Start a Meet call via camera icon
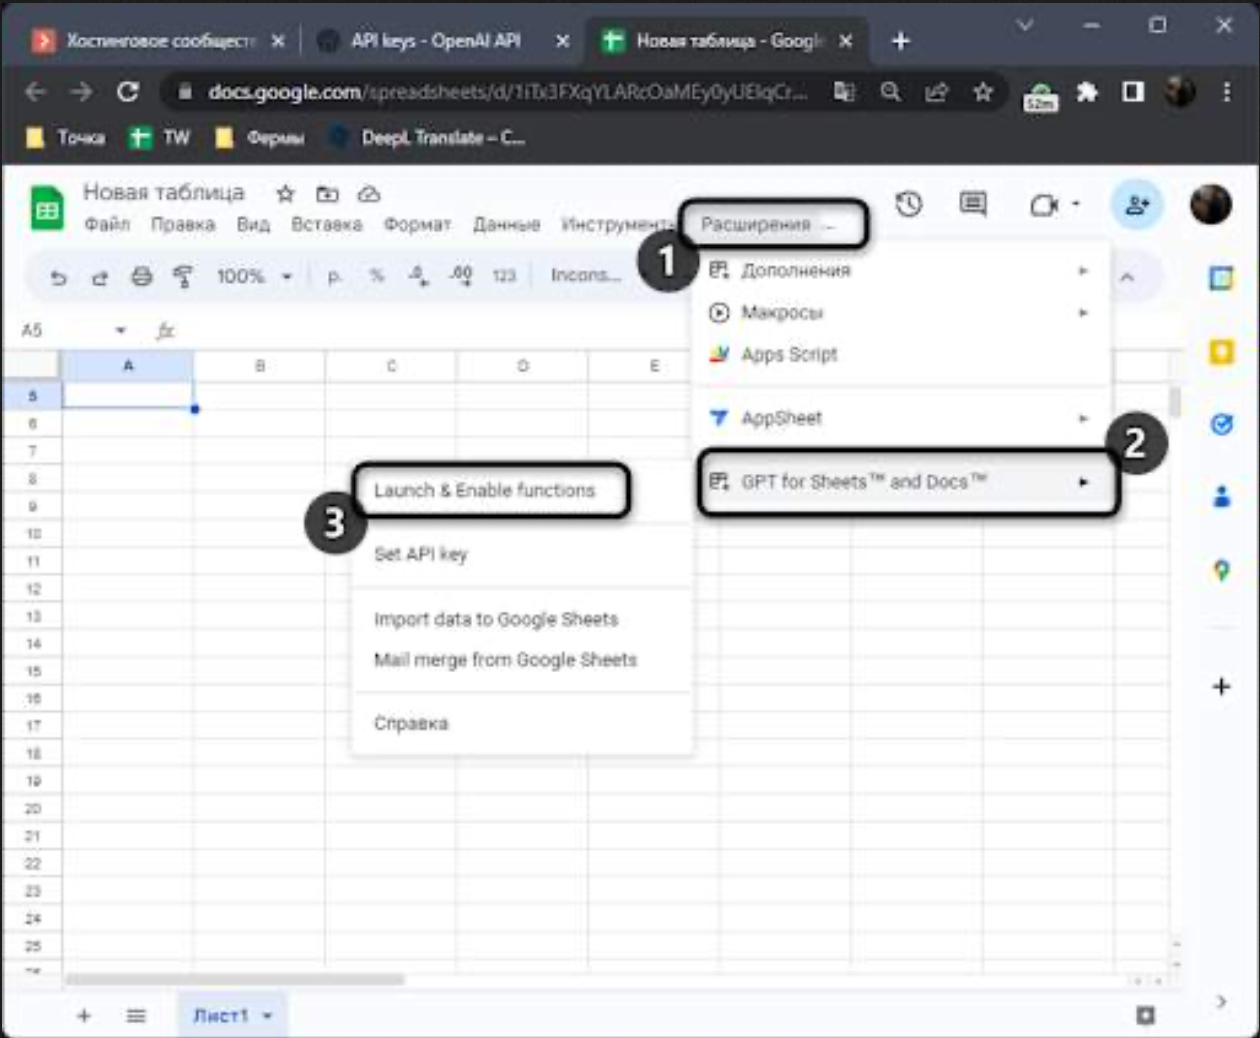The image size is (1260, 1038). (x=1044, y=204)
